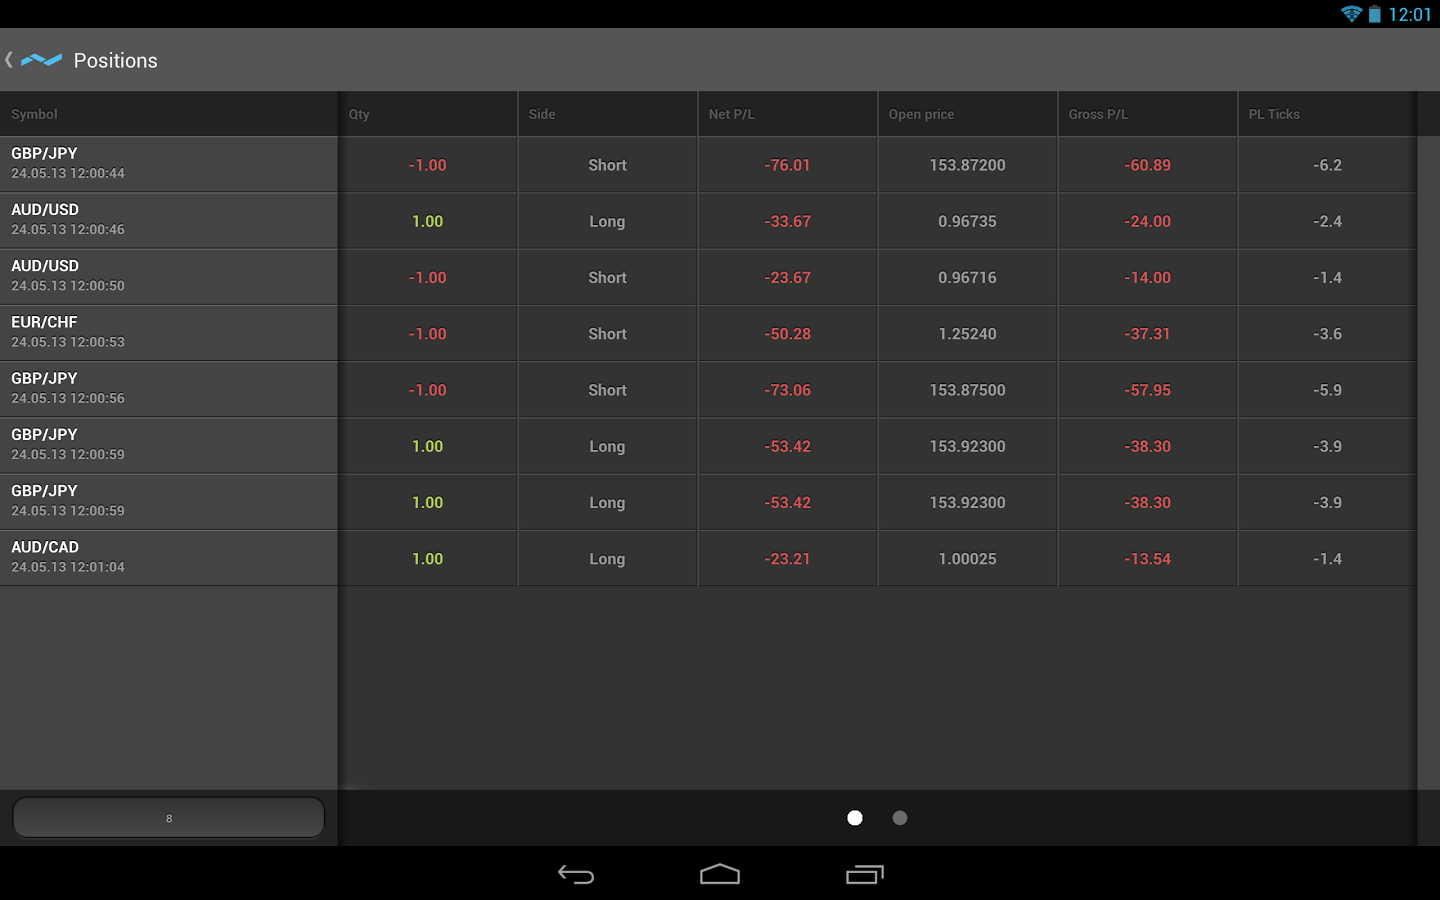Tap open price 1.00025
Viewport: 1440px width, 900px height.
pos(967,559)
